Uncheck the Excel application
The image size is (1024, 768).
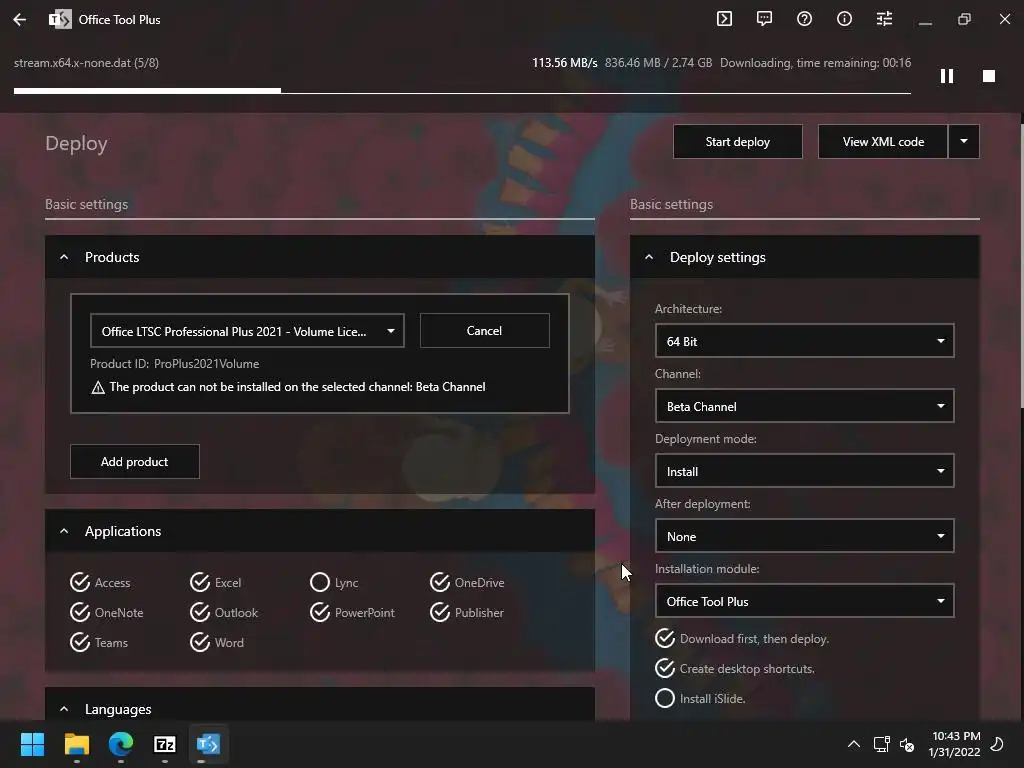pyautogui.click(x=200, y=583)
